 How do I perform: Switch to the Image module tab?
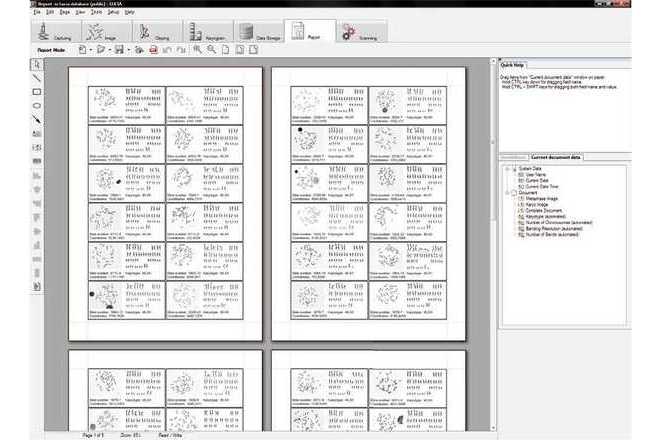106,31
